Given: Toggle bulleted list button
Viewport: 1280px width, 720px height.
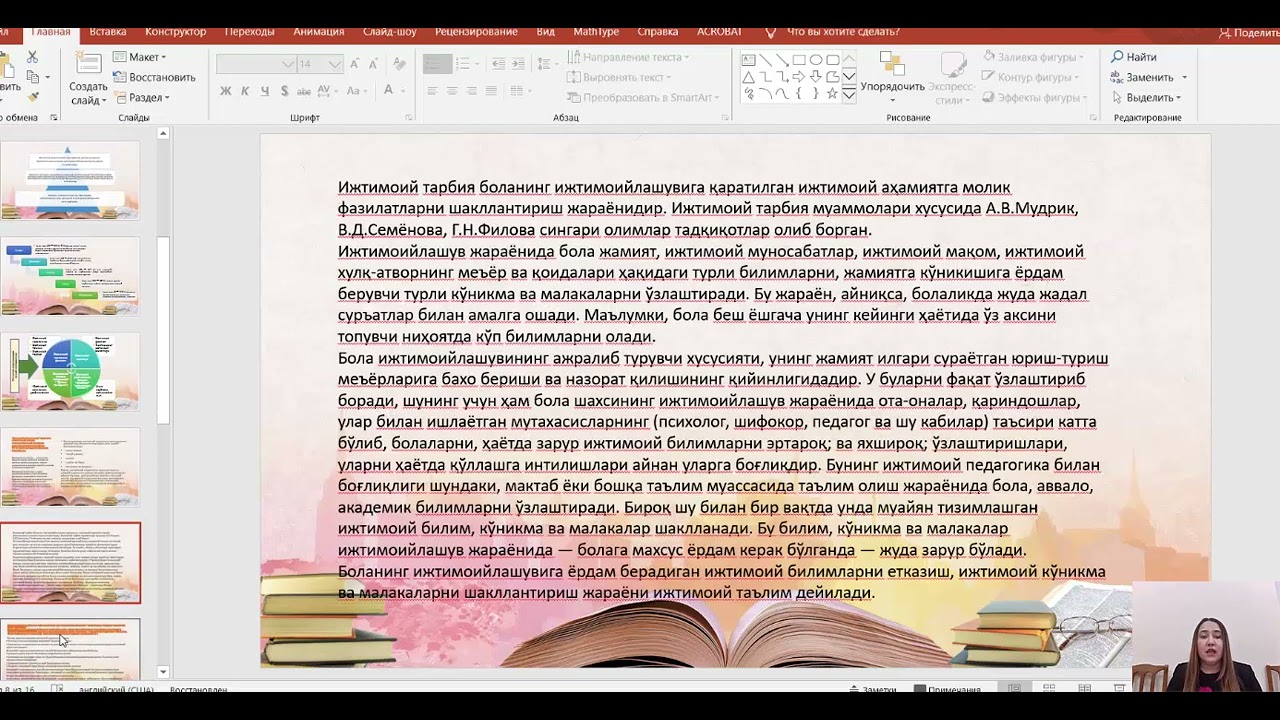Looking at the screenshot, I should (437, 64).
